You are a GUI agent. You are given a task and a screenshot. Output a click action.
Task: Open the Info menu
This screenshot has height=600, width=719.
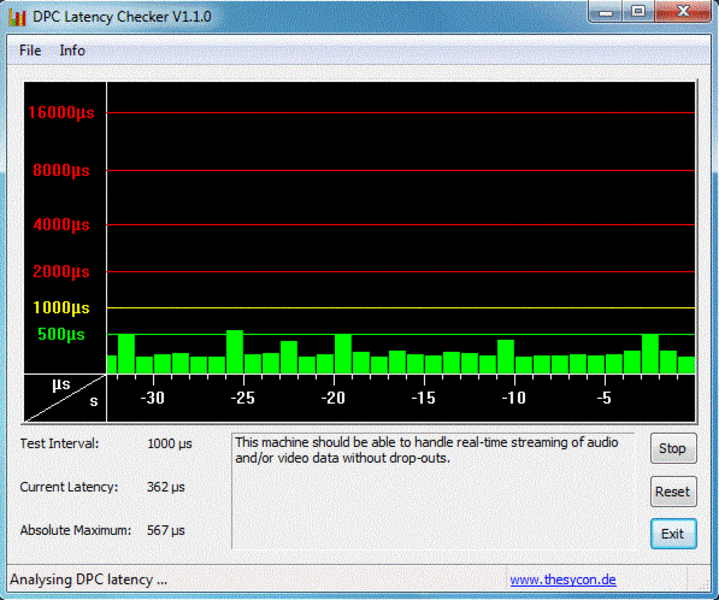coord(72,50)
